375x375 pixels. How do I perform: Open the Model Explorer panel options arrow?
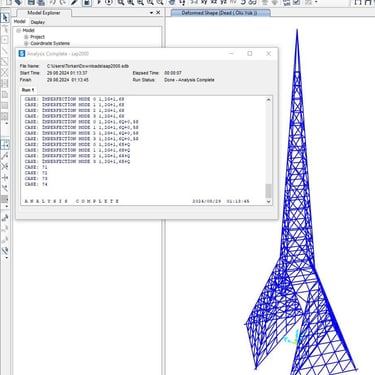(x=151, y=13)
